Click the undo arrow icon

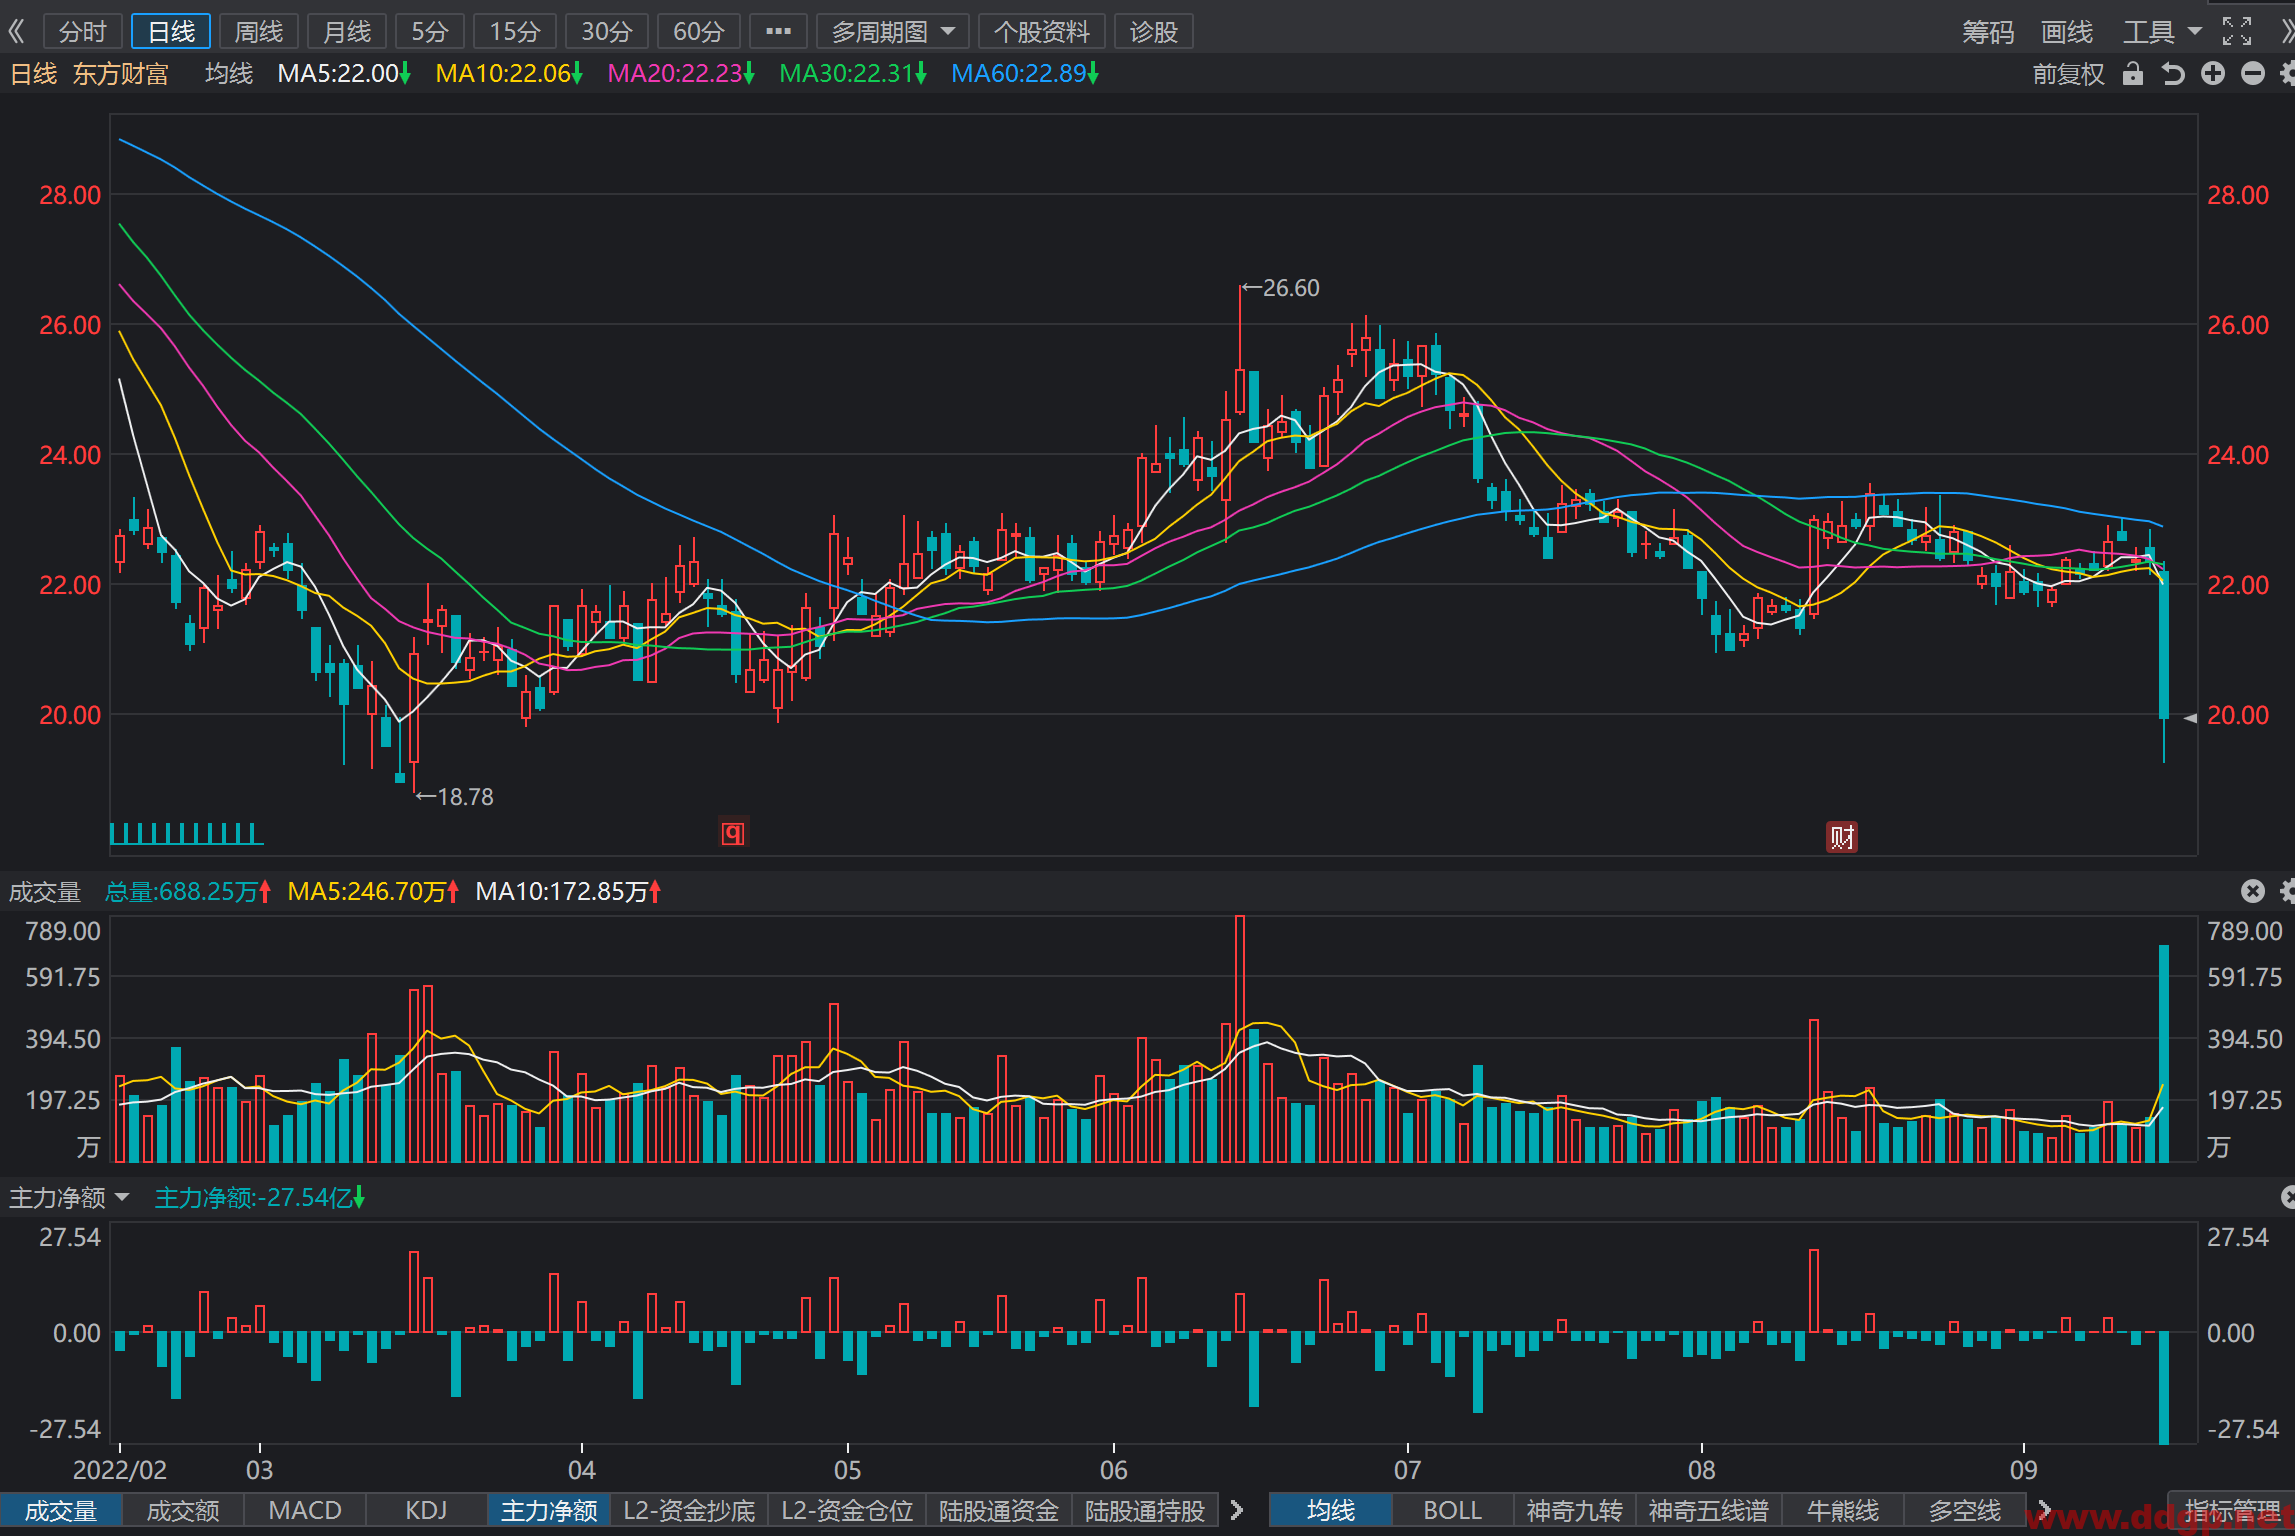[x=2172, y=74]
